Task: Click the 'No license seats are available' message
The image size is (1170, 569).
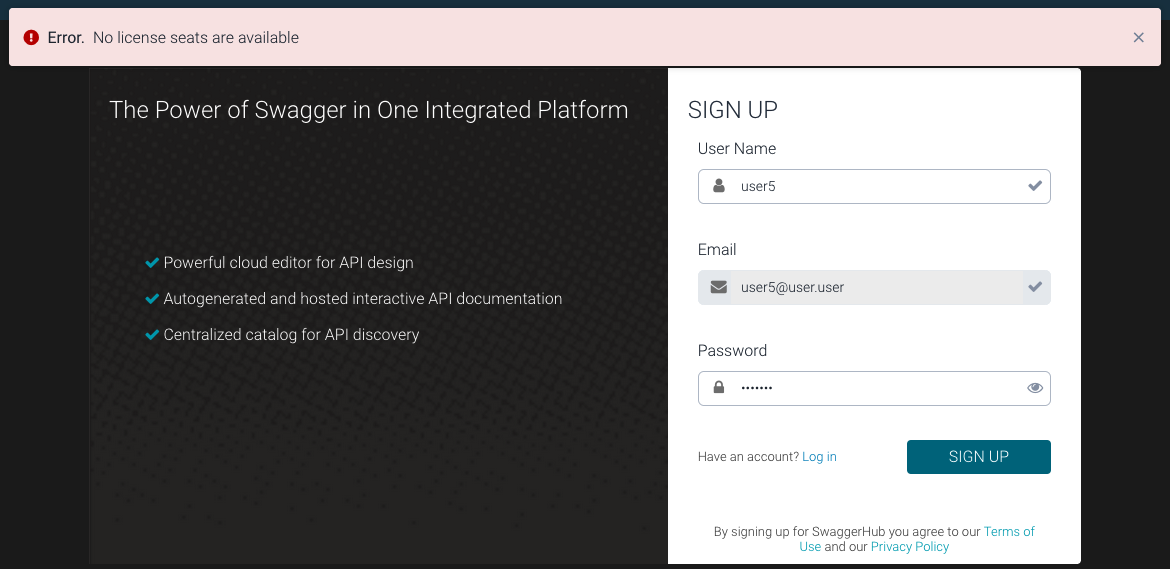Action: [x=196, y=38]
